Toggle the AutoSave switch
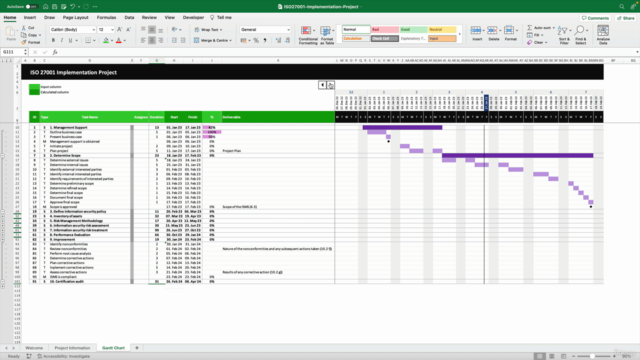This screenshot has height=360, width=640. pyautogui.click(x=31, y=7)
